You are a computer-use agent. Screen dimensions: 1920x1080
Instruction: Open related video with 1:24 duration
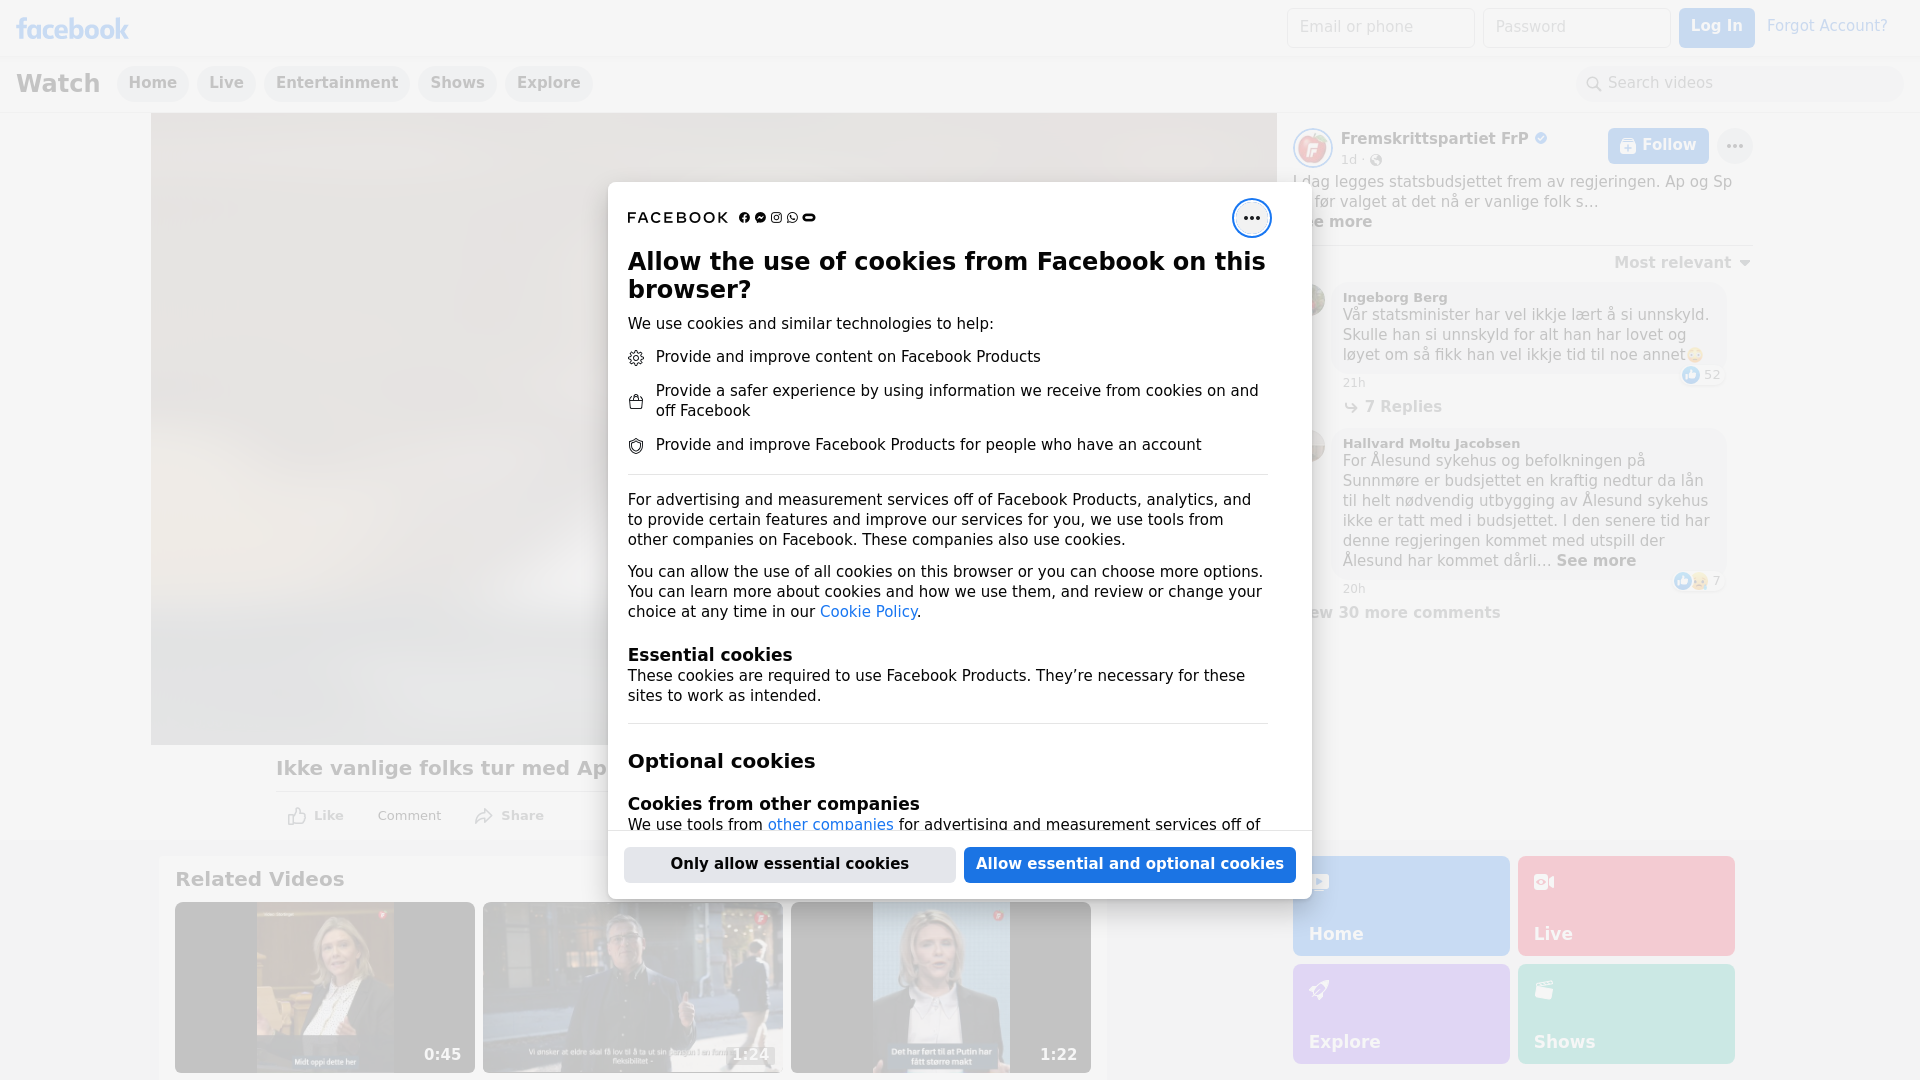(633, 987)
